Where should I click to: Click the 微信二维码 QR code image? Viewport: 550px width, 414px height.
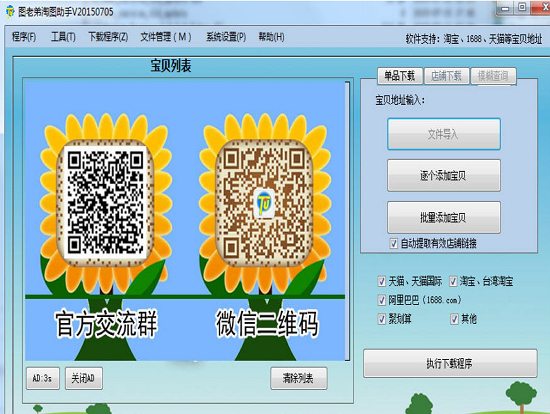tap(264, 203)
